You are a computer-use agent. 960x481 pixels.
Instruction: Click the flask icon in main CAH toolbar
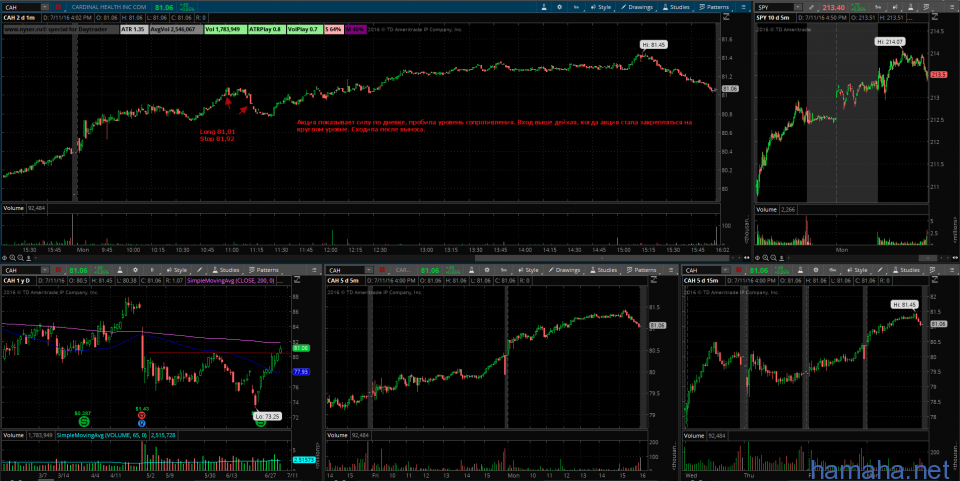(x=544, y=7)
